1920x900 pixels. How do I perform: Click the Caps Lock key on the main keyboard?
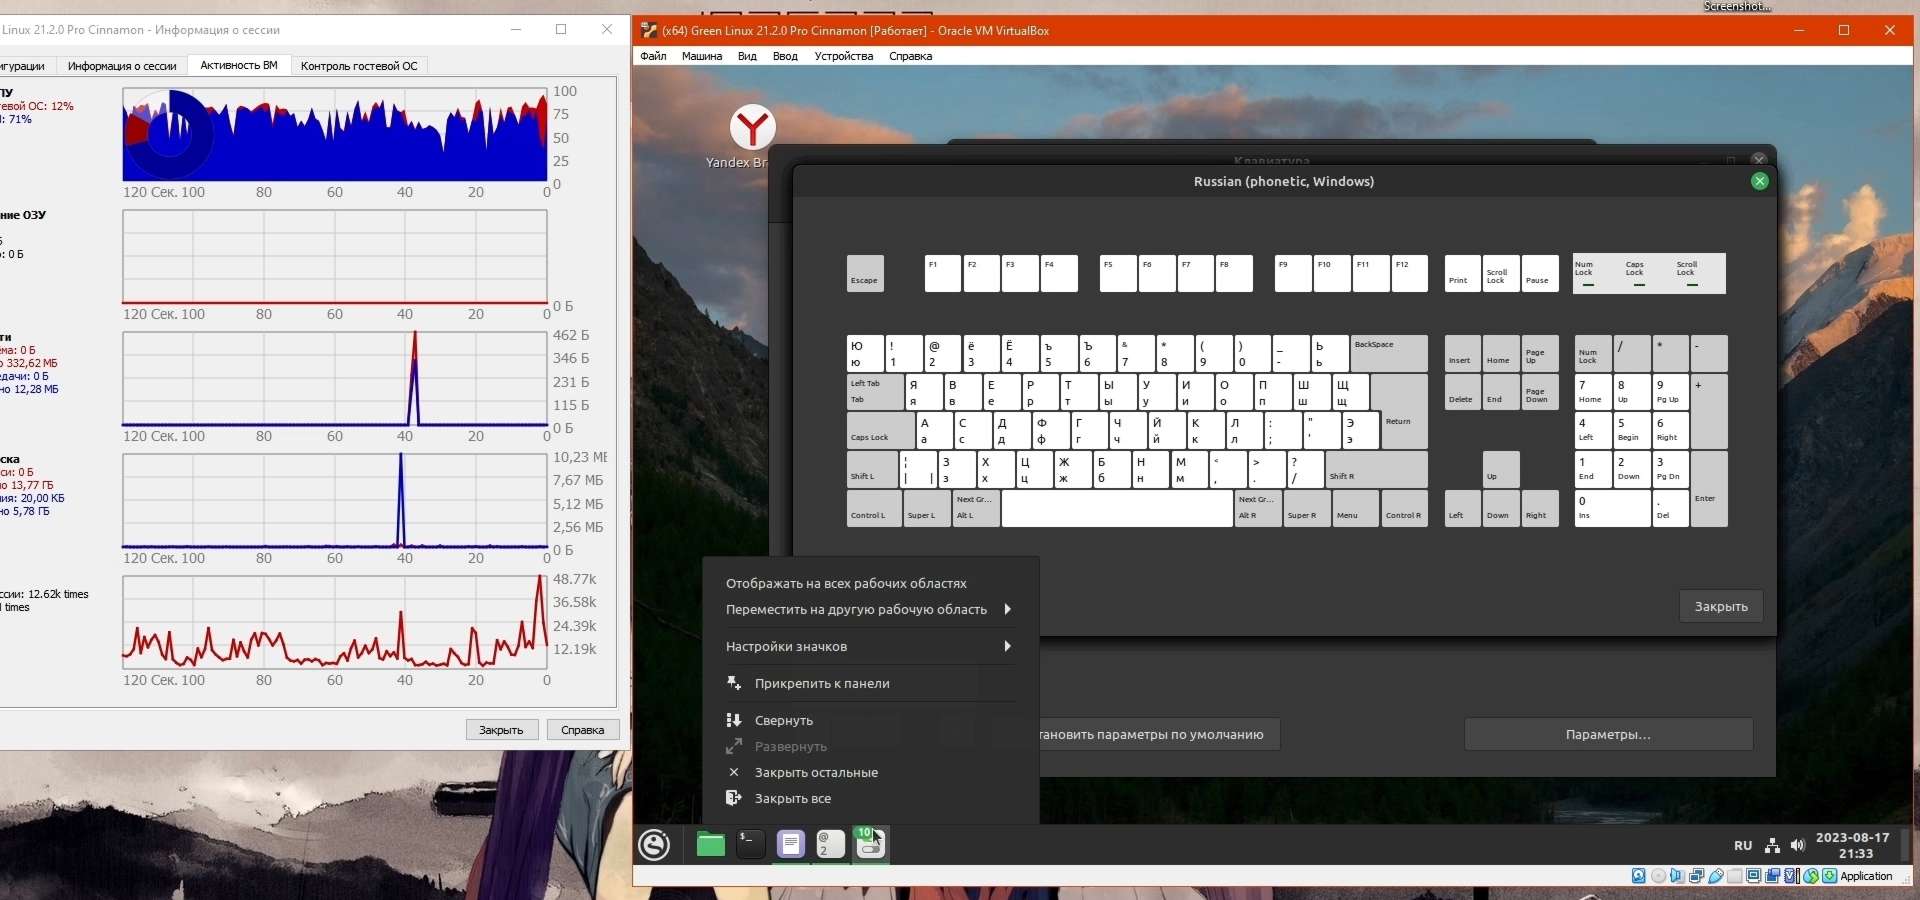[x=880, y=430]
